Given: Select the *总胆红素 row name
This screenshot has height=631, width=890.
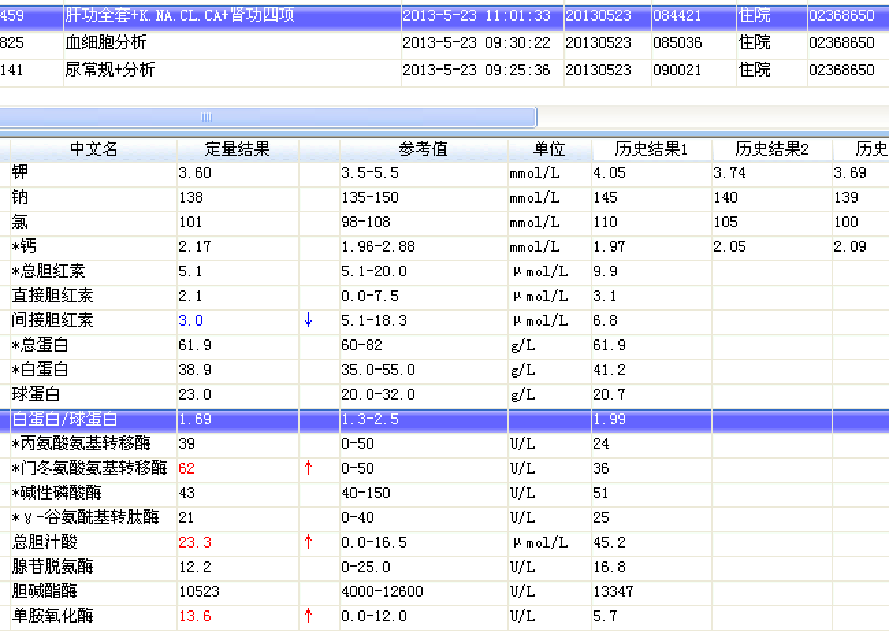Looking at the screenshot, I should pos(48,271).
